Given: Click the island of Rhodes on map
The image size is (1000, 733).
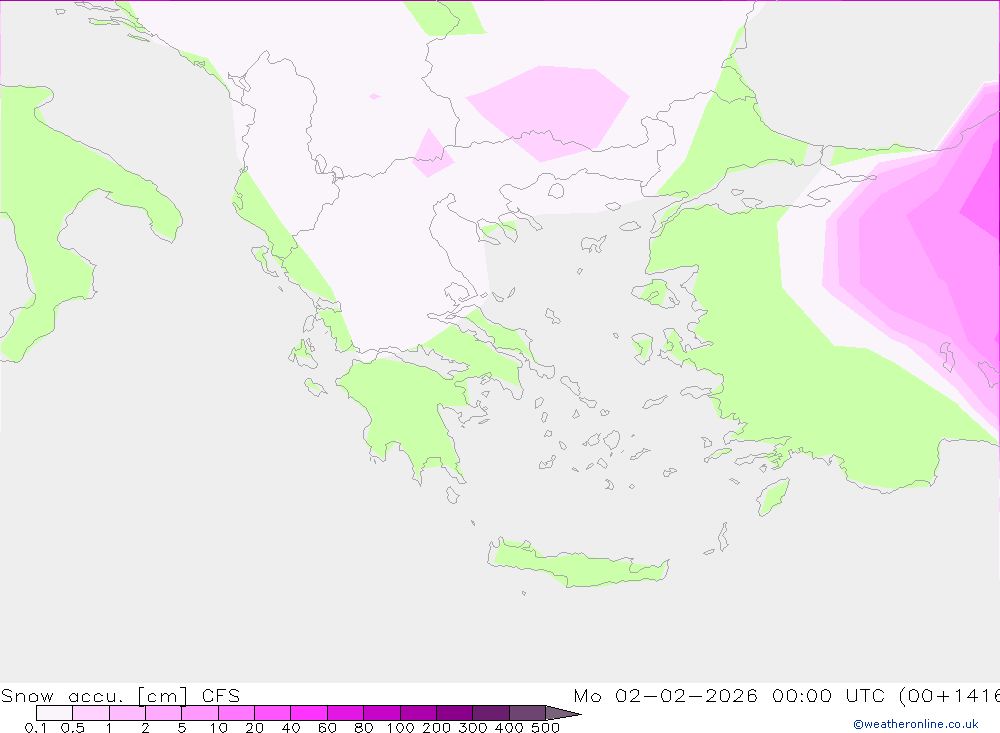Looking at the screenshot, I should 773,497.
